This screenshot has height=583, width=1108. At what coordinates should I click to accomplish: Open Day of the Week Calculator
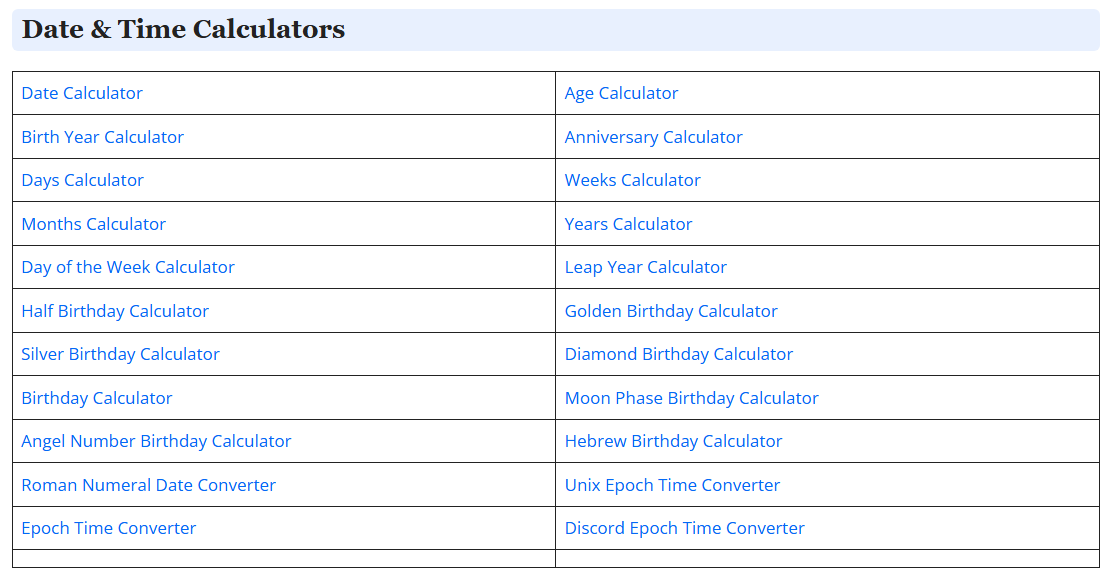[128, 267]
